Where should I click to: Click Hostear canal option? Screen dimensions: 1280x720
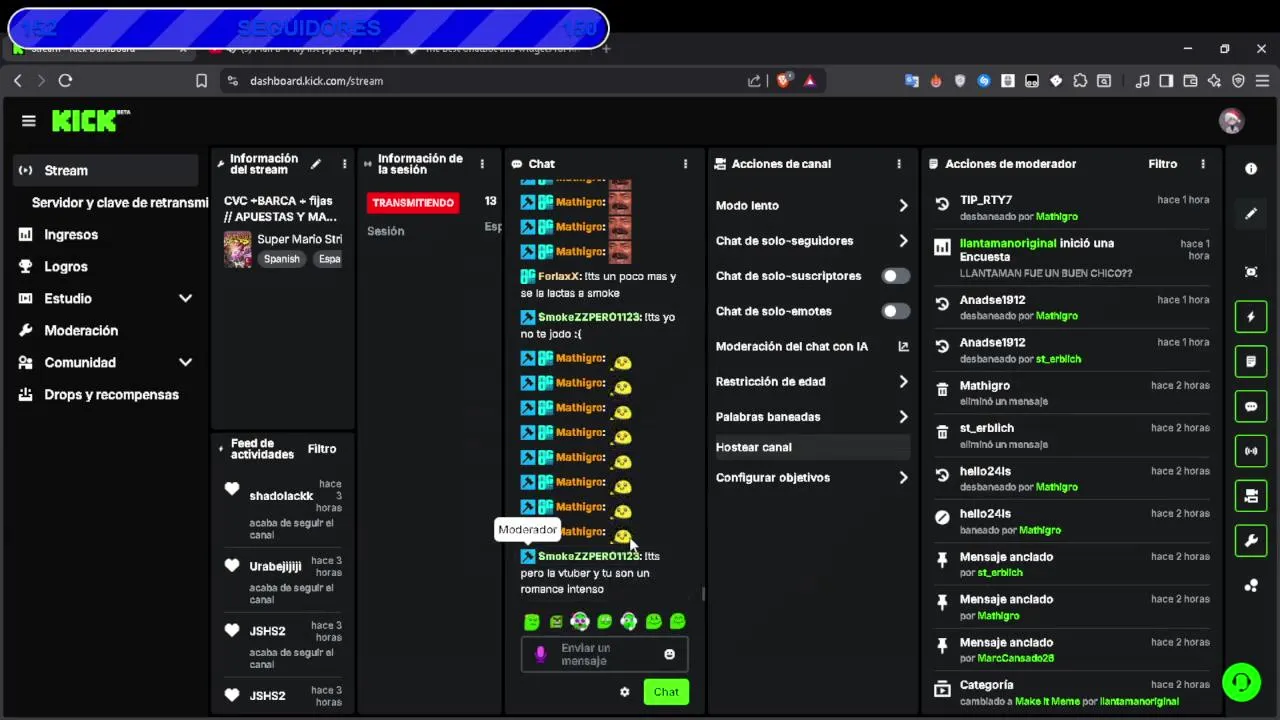[x=811, y=447]
